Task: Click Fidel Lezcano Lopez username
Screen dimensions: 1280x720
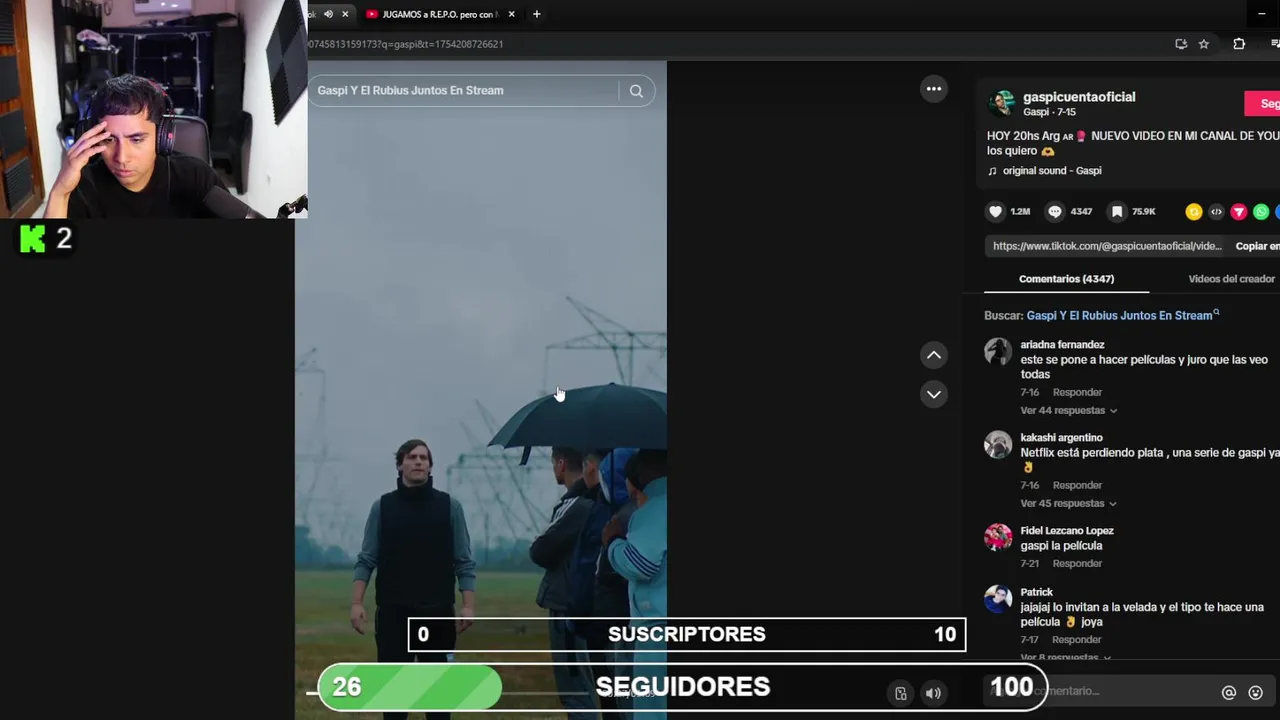Action: click(1067, 530)
